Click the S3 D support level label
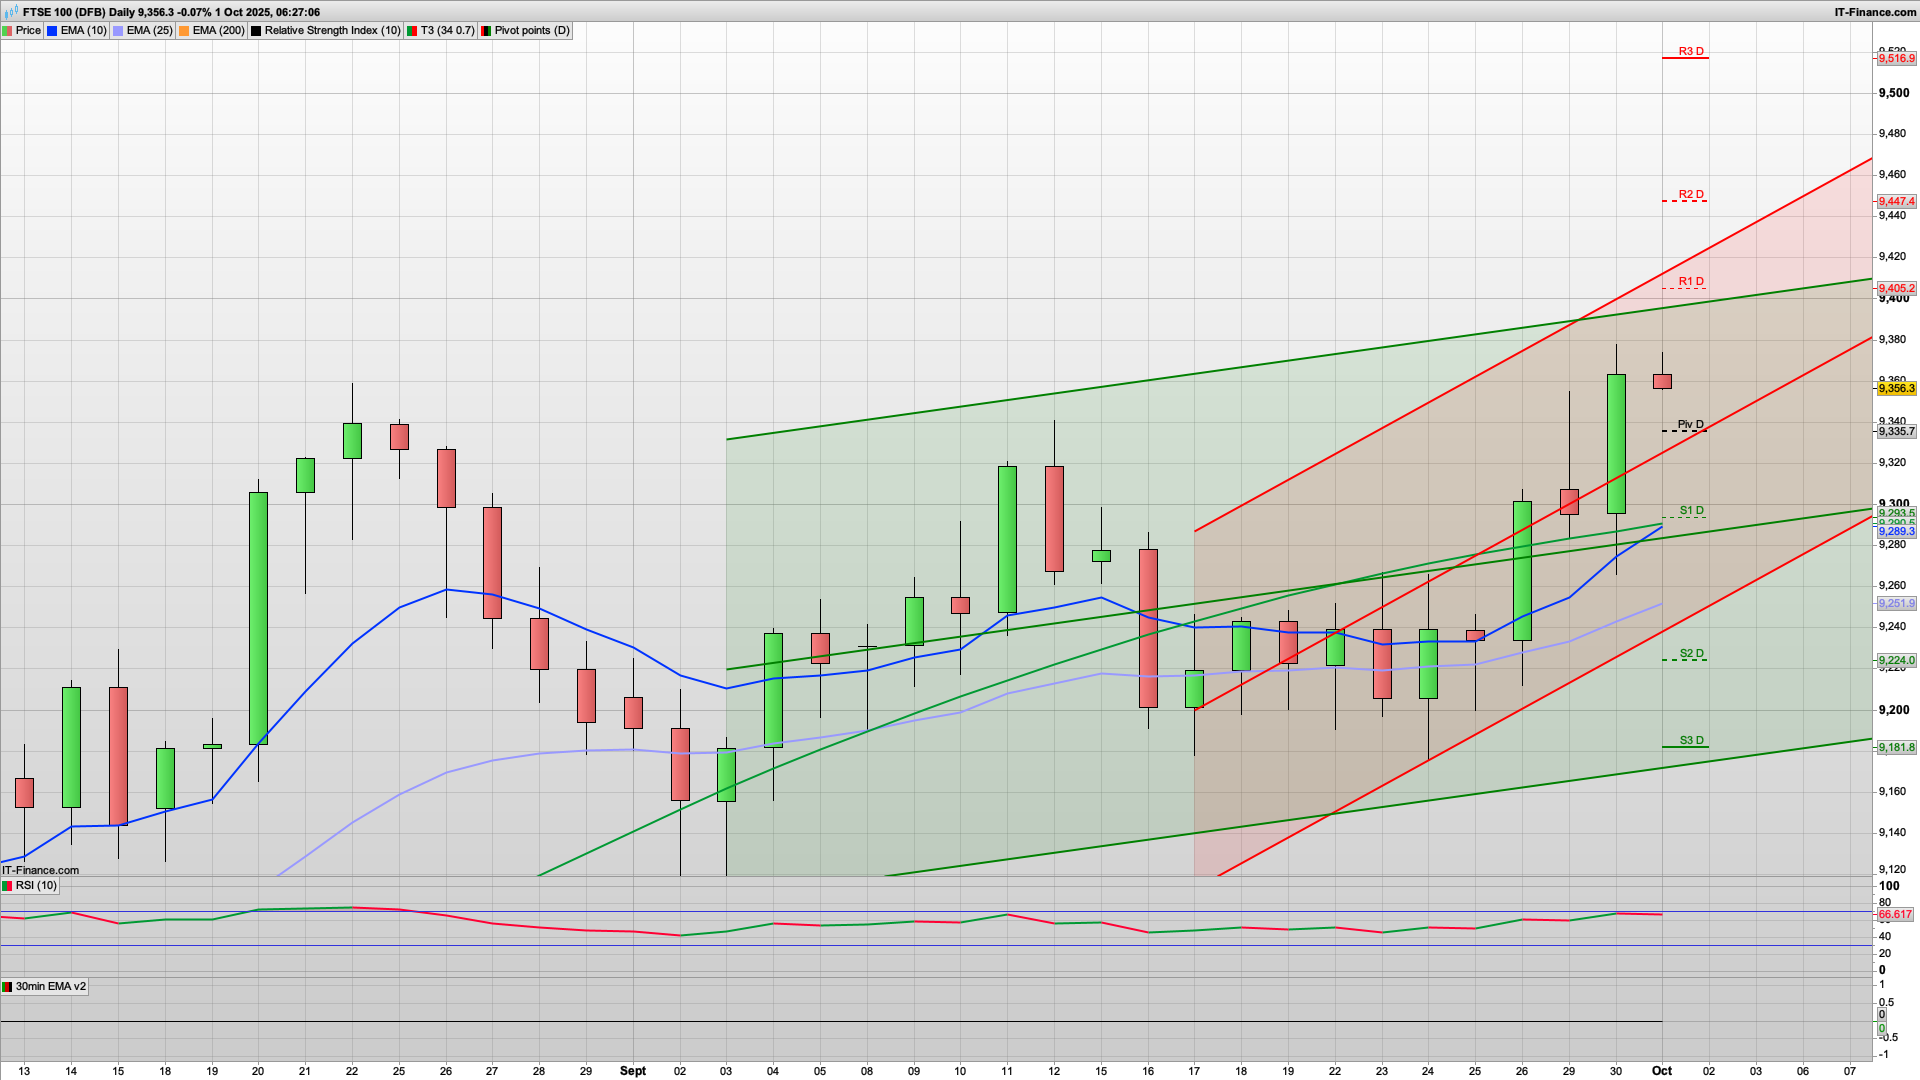The image size is (1920, 1080). coord(1690,741)
